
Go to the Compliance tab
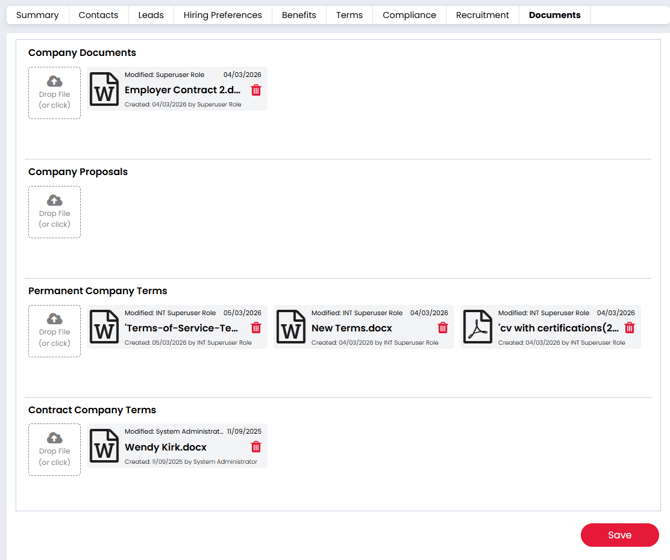point(409,15)
